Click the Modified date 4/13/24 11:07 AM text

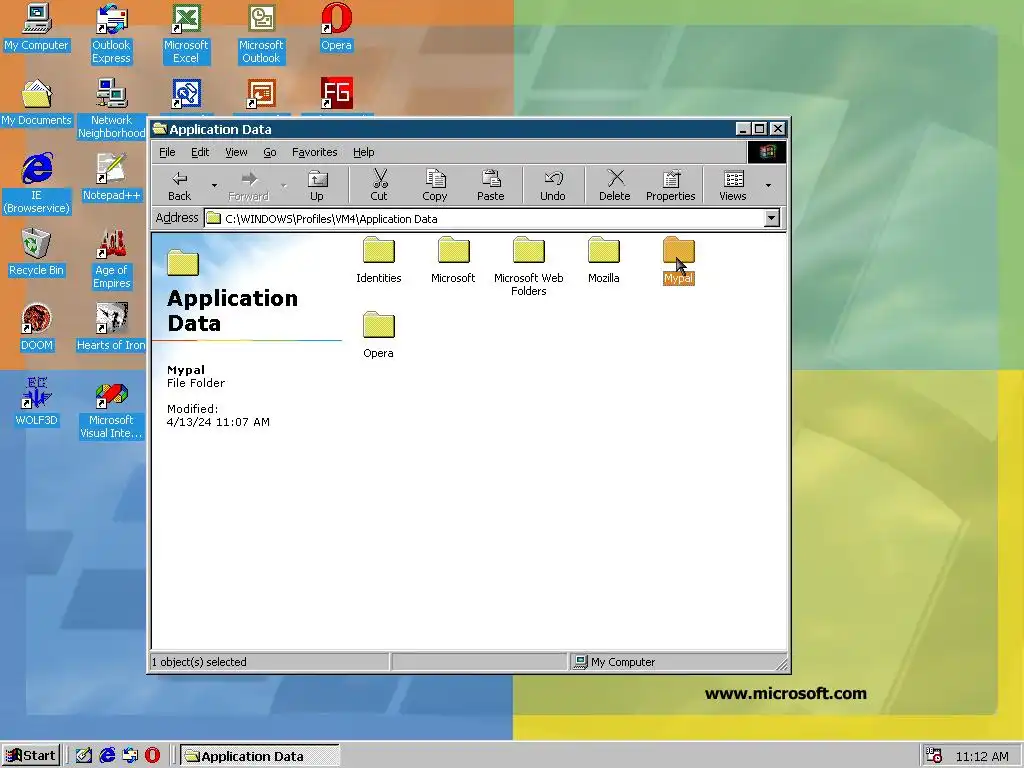(x=218, y=422)
